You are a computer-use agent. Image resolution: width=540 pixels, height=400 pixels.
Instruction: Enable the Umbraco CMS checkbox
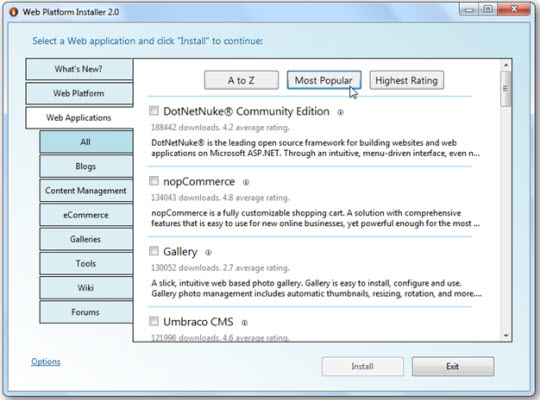click(x=154, y=321)
